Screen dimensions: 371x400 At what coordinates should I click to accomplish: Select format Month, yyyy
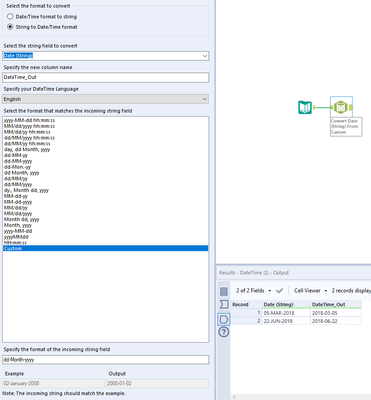pyautogui.click(x=105, y=225)
